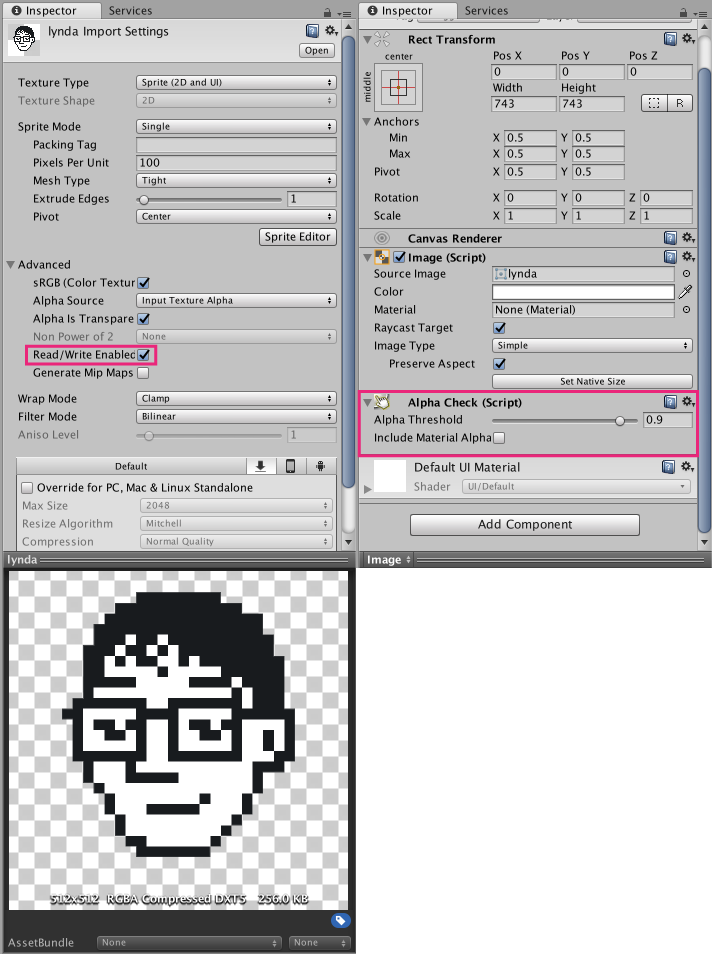Collapse the Advanced section
712x954 pixels.
click(10, 265)
